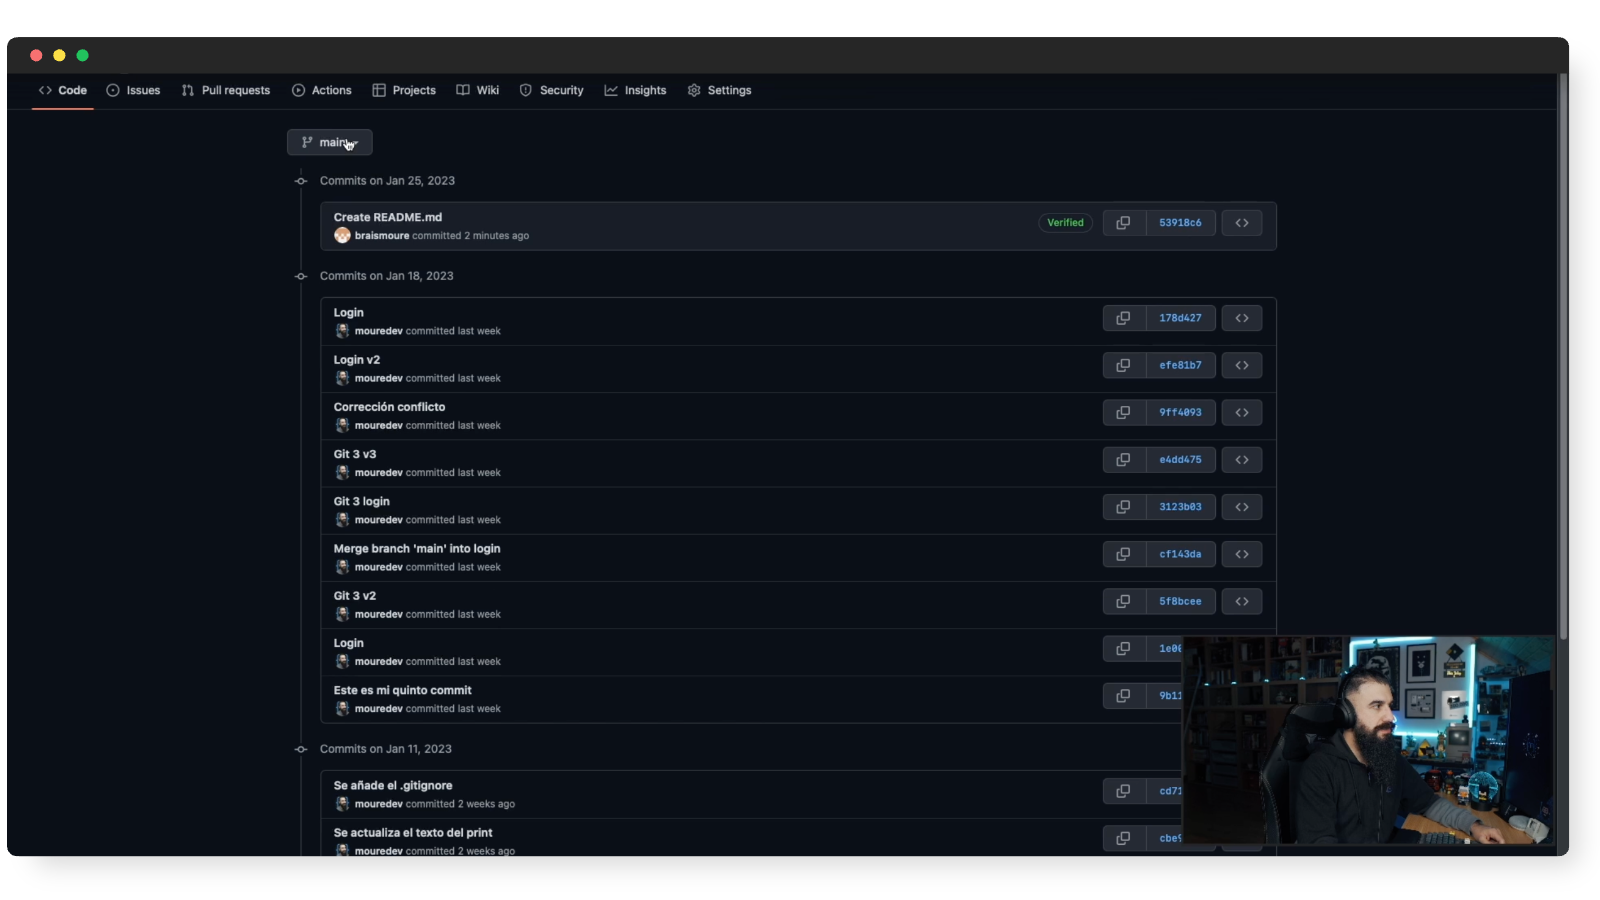Viewport: 1600px width, 900px height.
Task: Copy SHA for Create README.md commit
Action: pos(1123,223)
